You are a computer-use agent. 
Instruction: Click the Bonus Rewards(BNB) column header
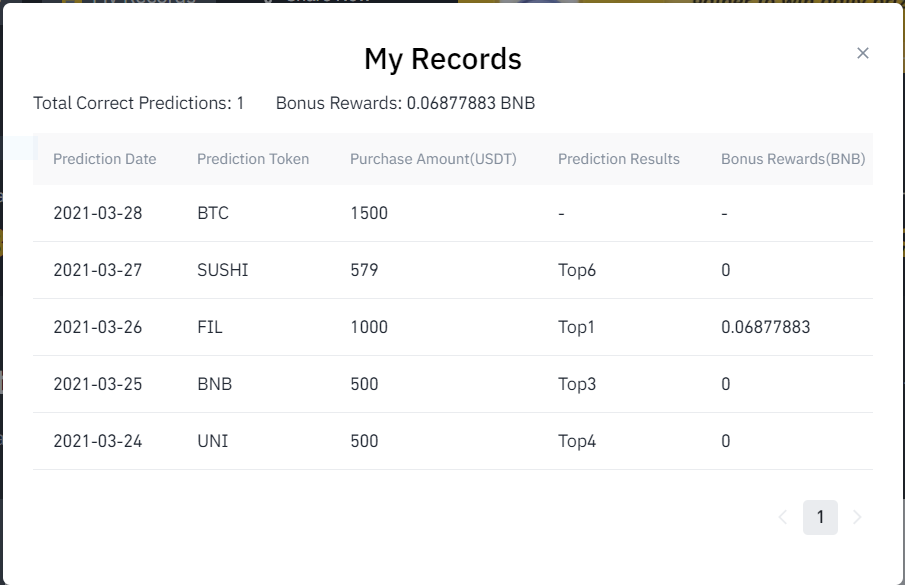(x=793, y=159)
